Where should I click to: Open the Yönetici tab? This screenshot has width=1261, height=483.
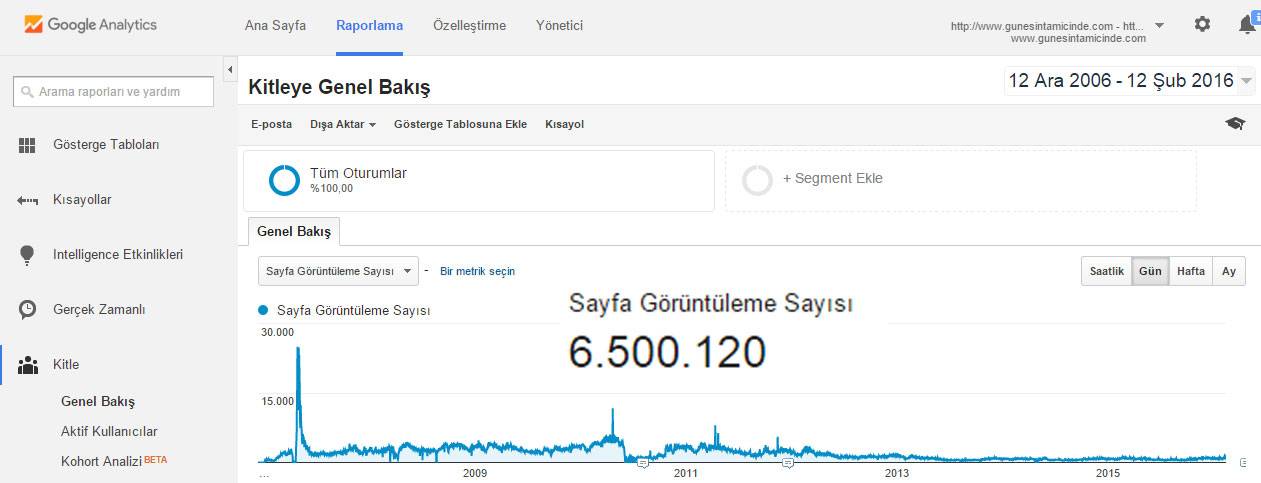click(x=559, y=26)
